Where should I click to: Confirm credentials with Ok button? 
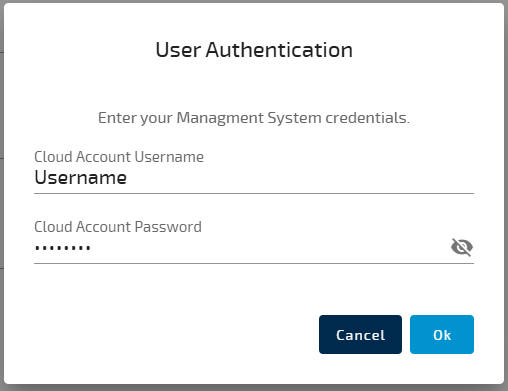(x=442, y=334)
